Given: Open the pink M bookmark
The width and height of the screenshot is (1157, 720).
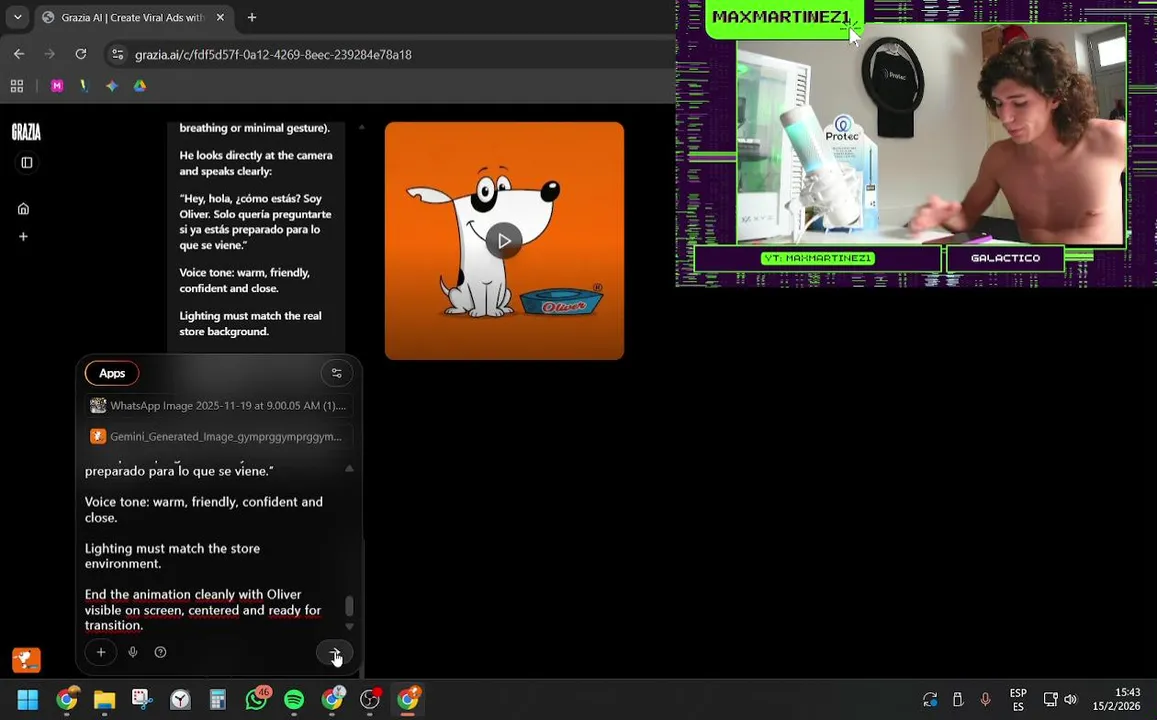Looking at the screenshot, I should (57, 86).
